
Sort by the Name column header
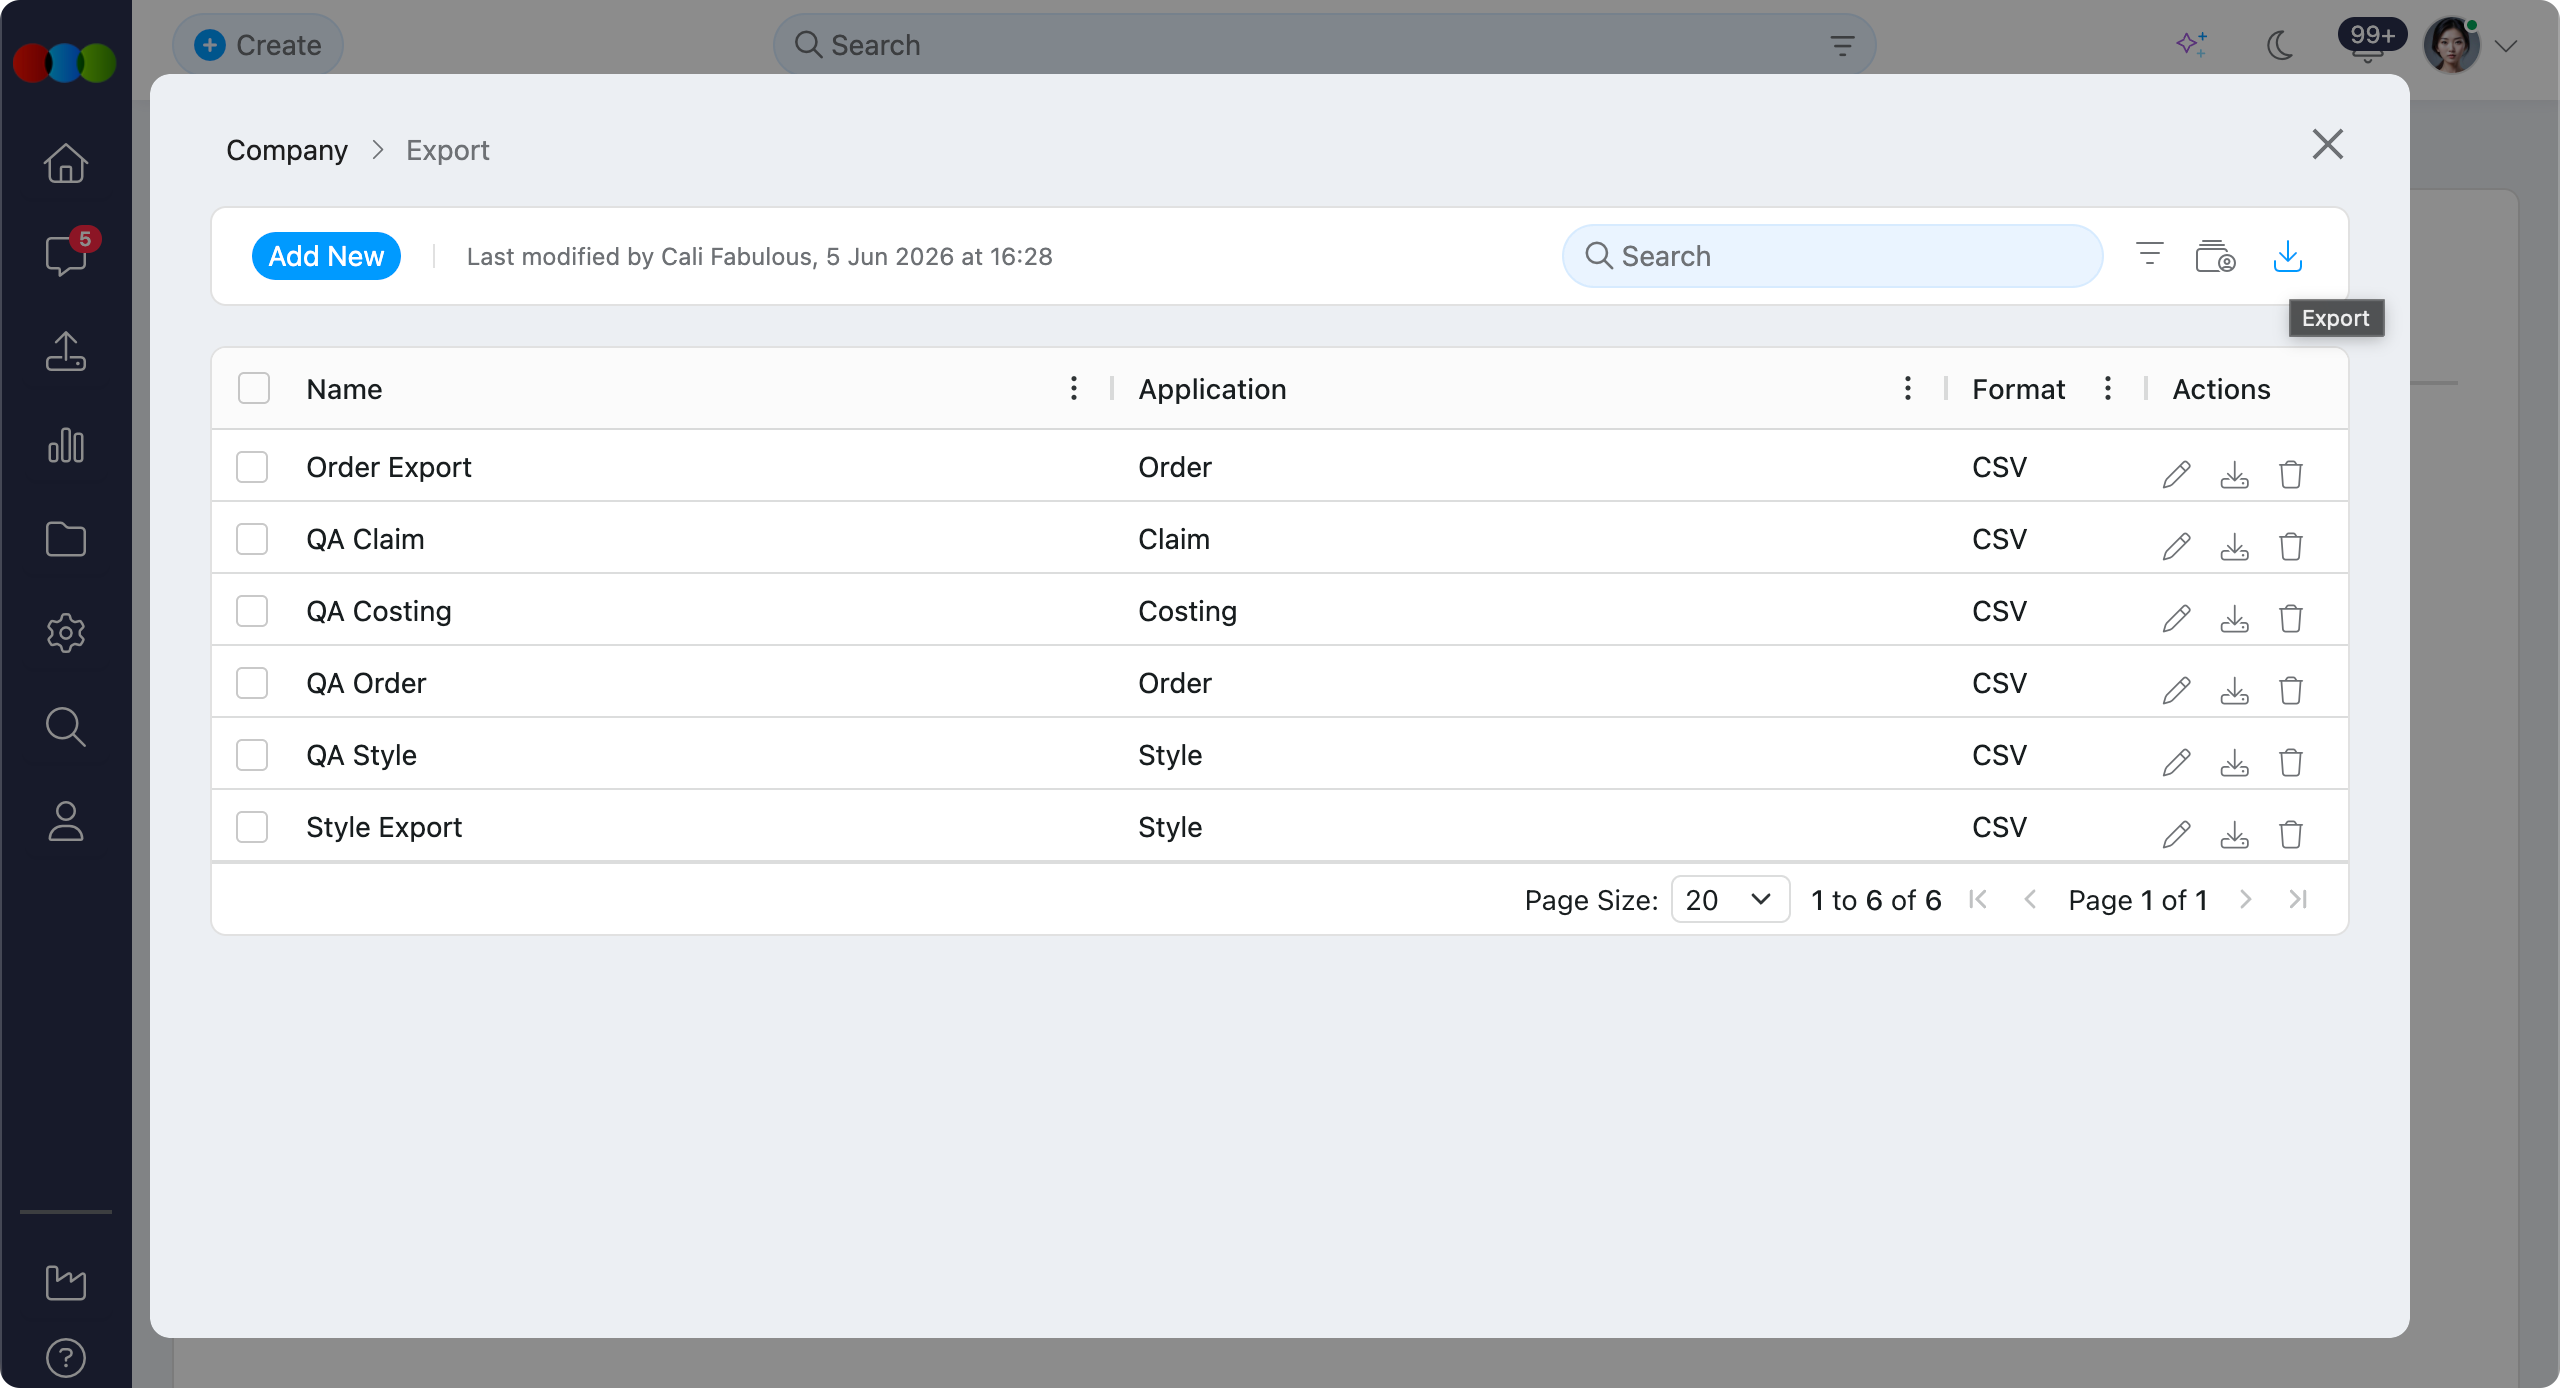(x=344, y=389)
